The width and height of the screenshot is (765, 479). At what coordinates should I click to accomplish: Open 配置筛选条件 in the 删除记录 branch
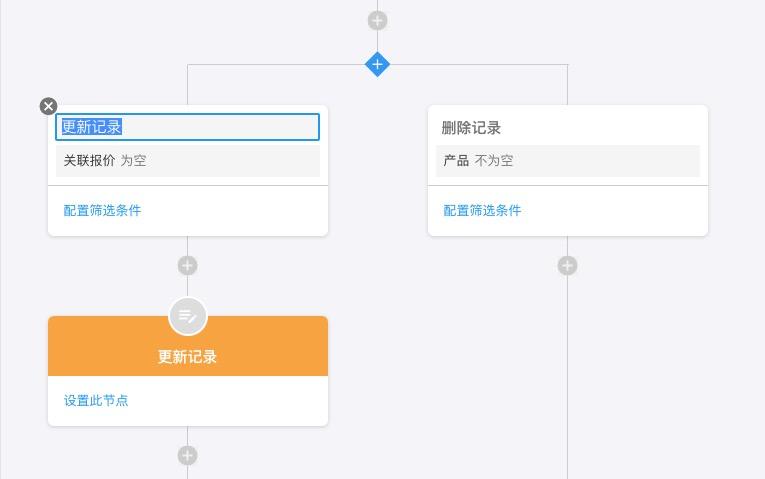(x=482, y=210)
